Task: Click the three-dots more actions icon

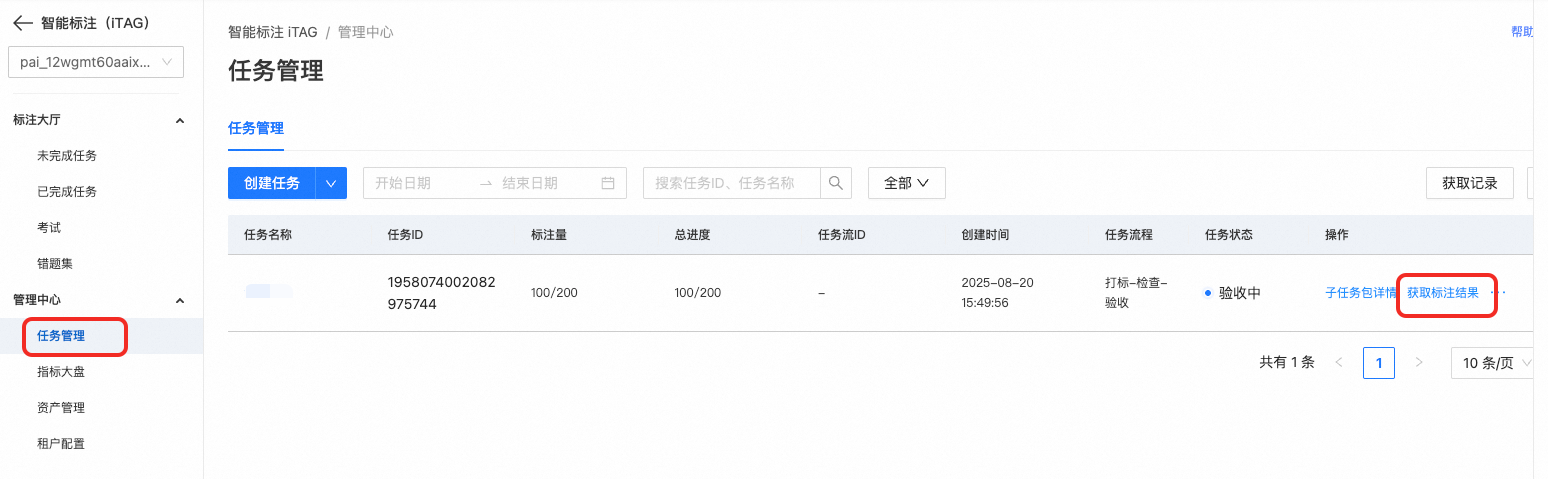Action: 1498,293
